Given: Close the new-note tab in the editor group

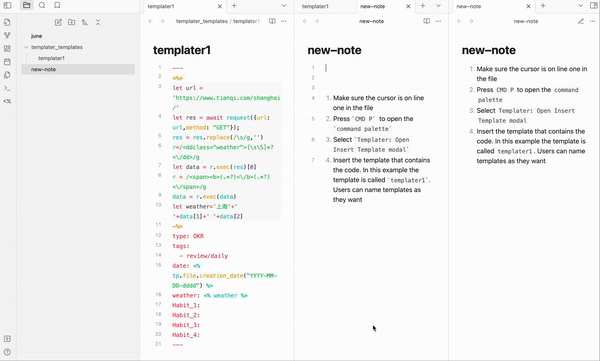Looking at the screenshot, I should click(408, 6).
